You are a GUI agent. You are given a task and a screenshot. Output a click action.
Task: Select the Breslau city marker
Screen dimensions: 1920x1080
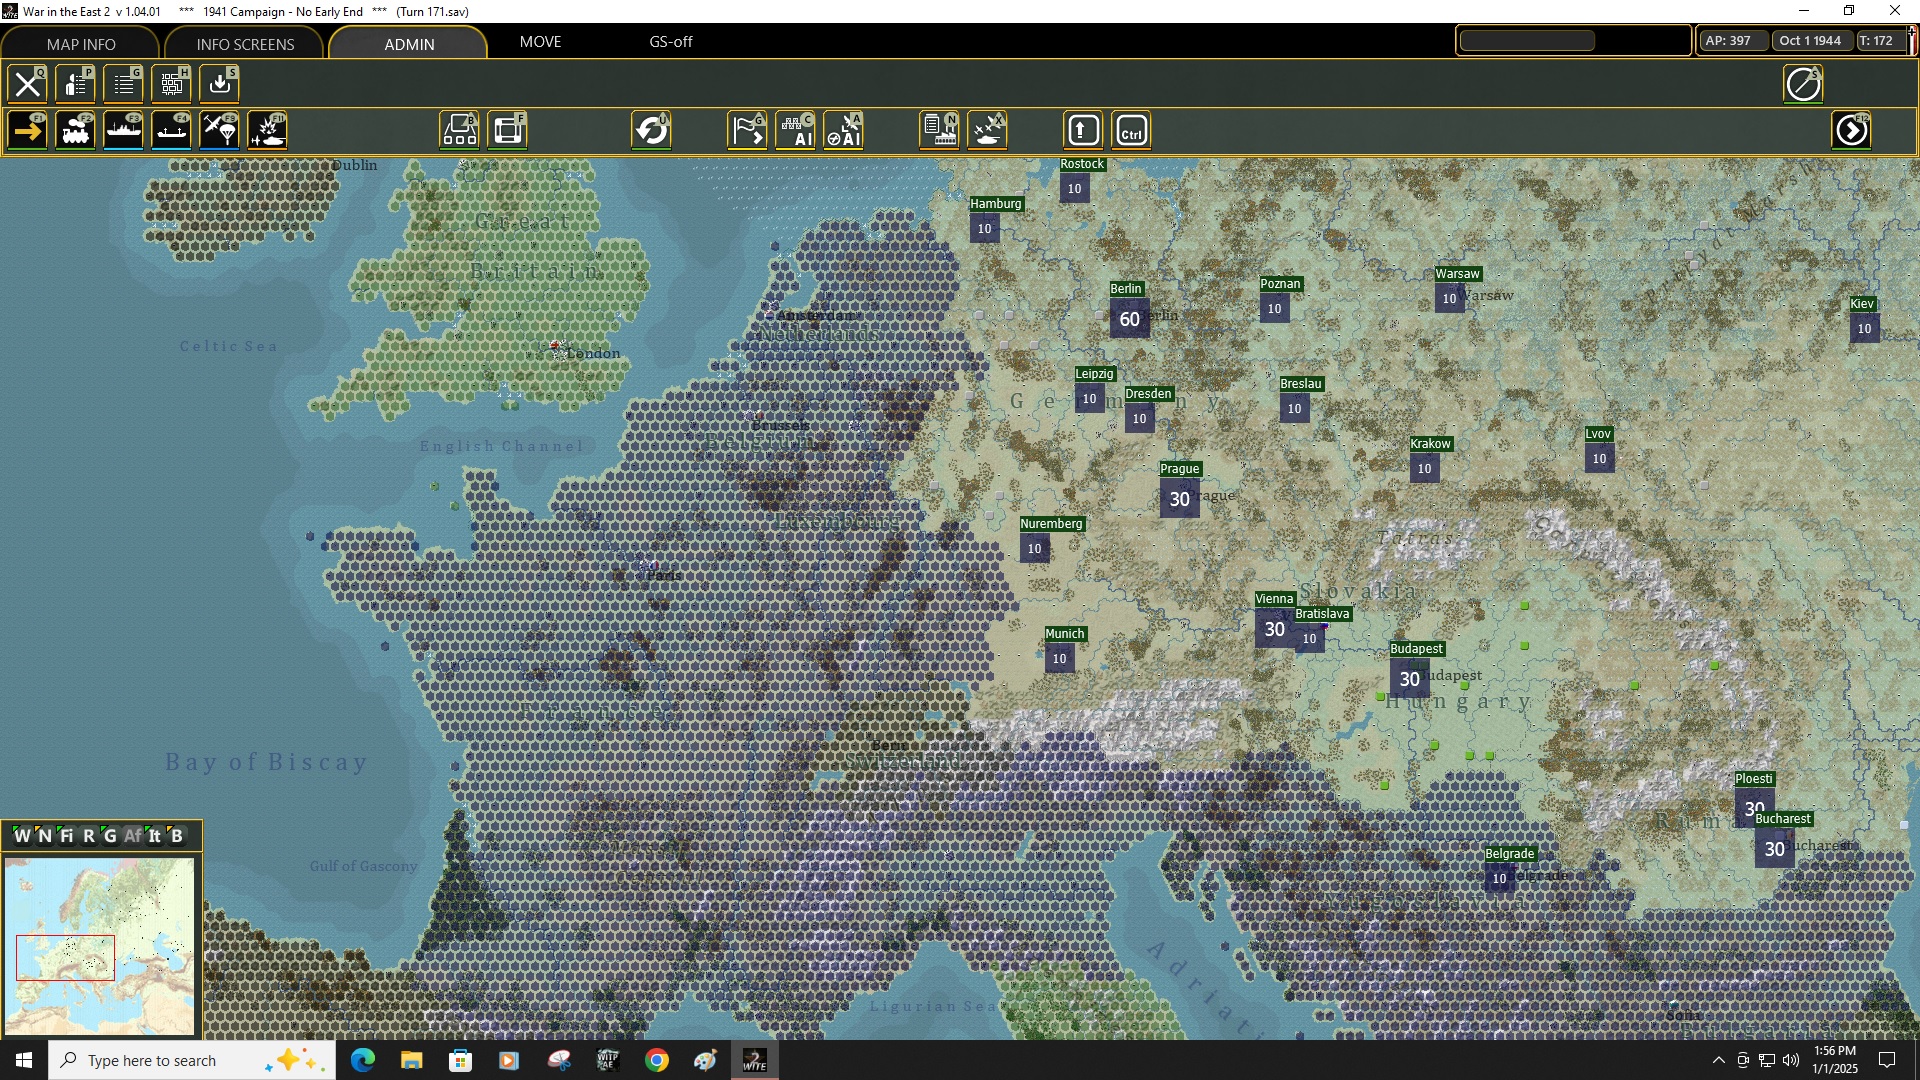point(1294,408)
